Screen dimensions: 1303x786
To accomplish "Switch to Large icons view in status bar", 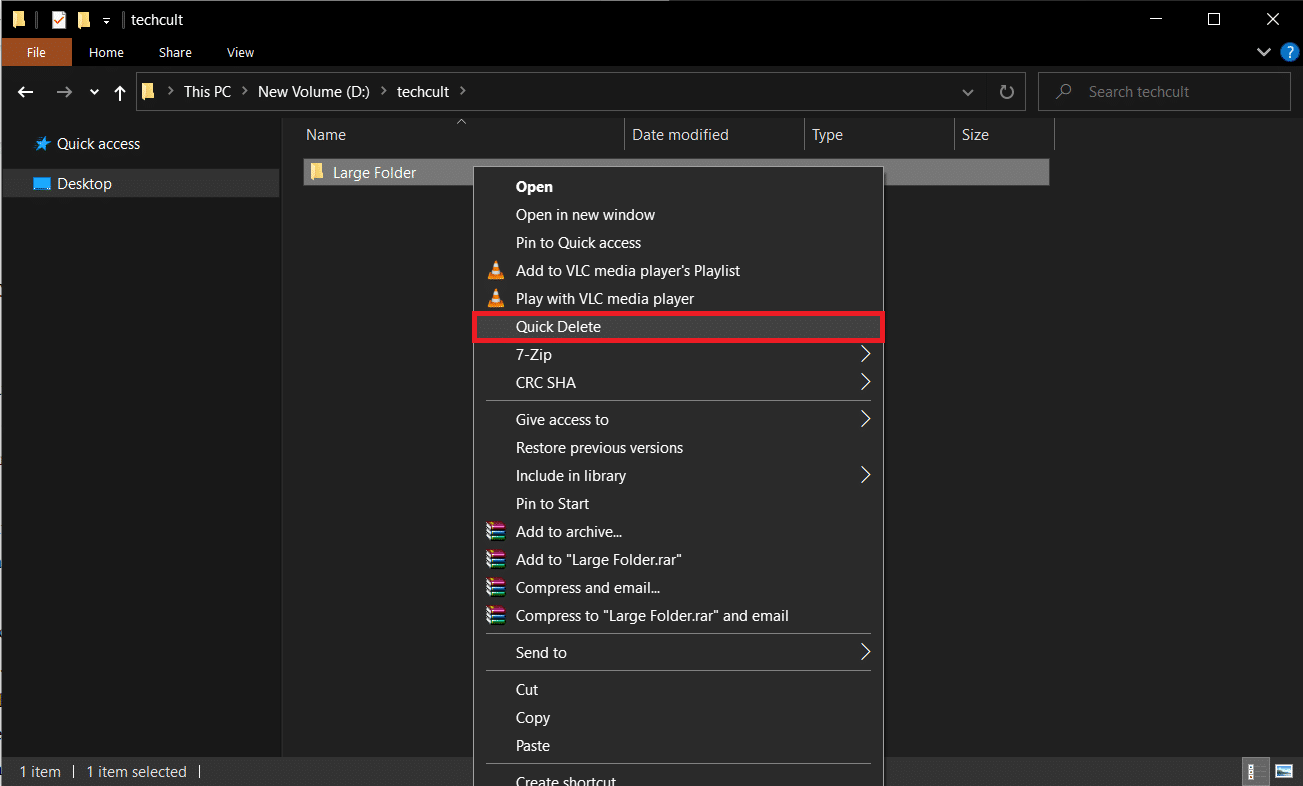I will tap(1283, 771).
